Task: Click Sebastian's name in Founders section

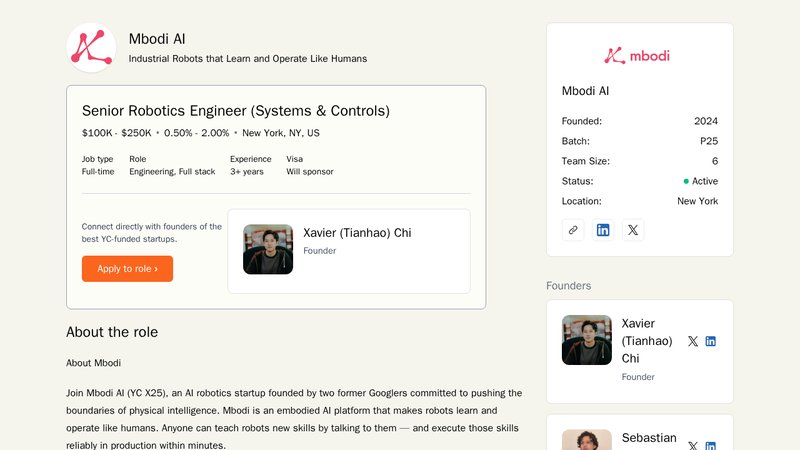Action: coord(649,438)
